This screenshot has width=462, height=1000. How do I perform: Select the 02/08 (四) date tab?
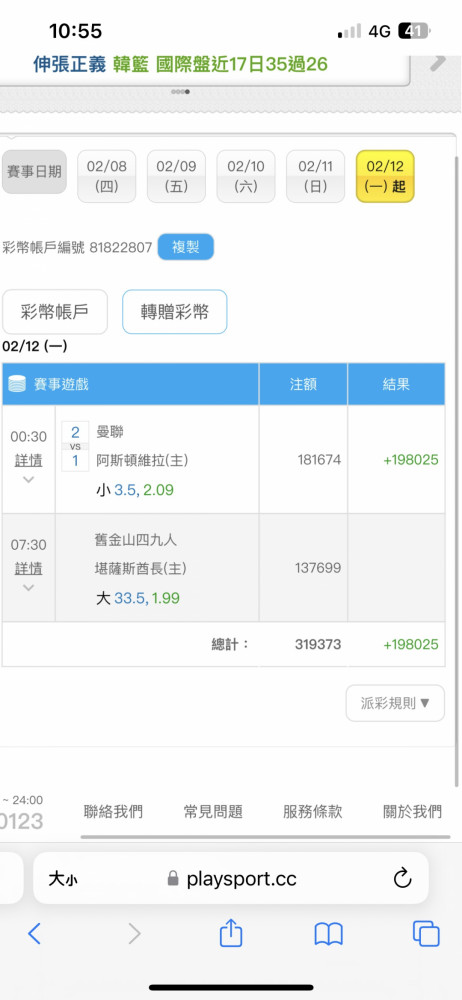click(107, 176)
